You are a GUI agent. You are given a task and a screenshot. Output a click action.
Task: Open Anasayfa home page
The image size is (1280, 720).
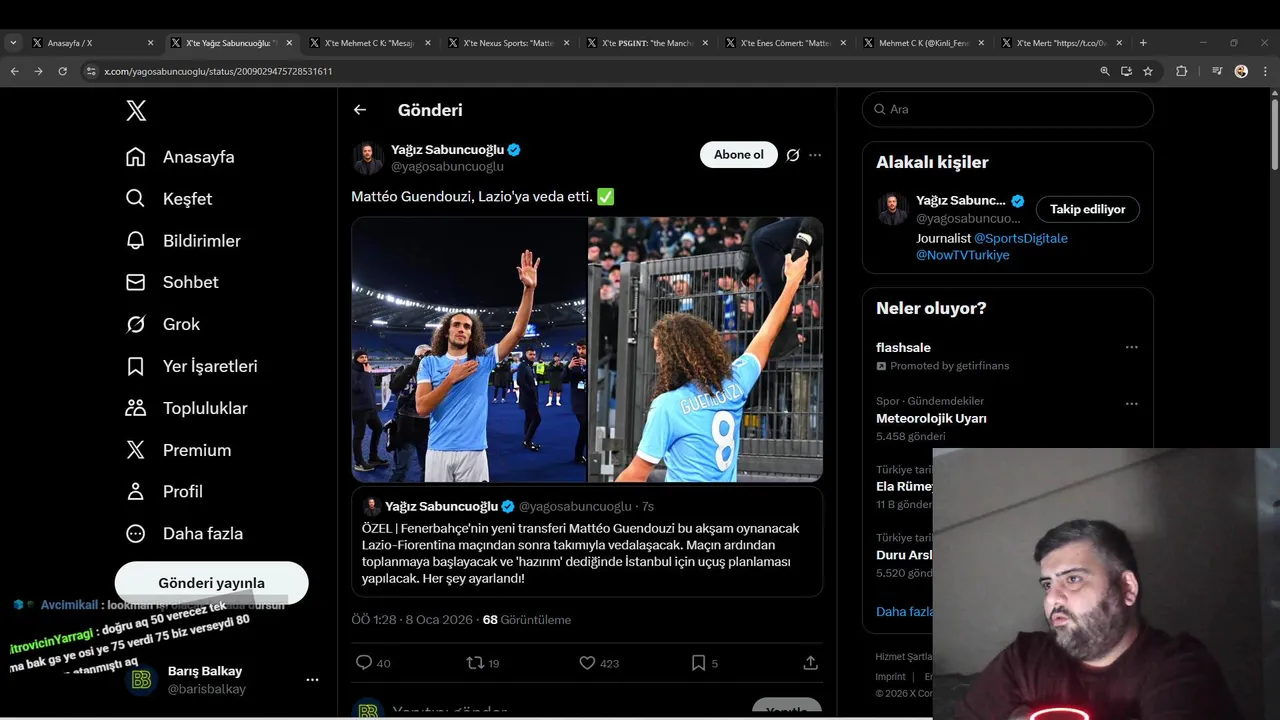click(180, 157)
